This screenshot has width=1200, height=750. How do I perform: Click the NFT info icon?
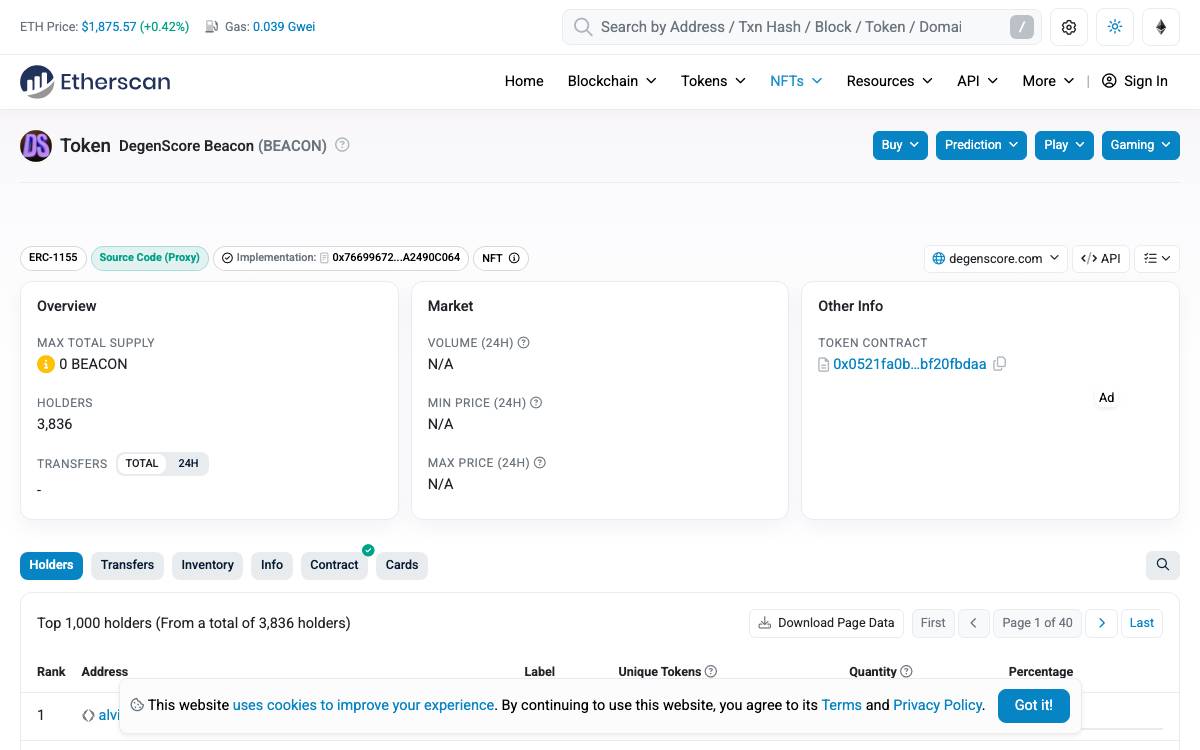click(x=514, y=258)
